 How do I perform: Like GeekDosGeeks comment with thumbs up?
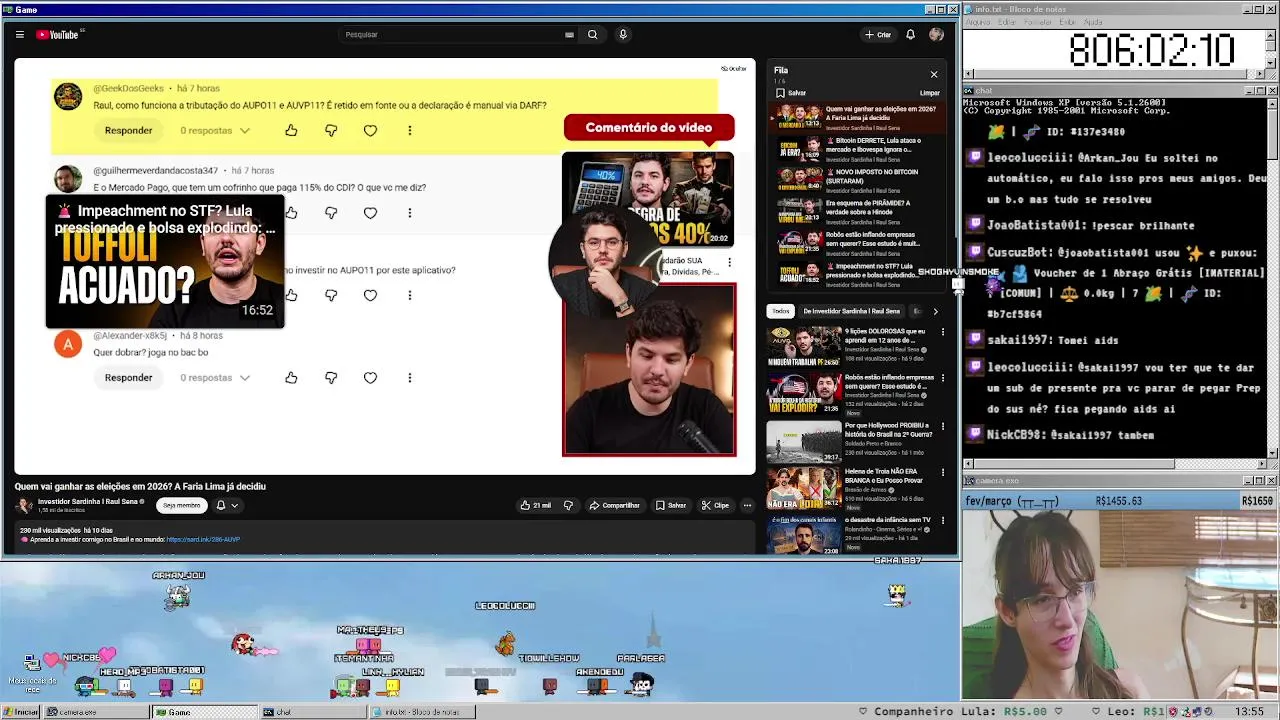291,130
